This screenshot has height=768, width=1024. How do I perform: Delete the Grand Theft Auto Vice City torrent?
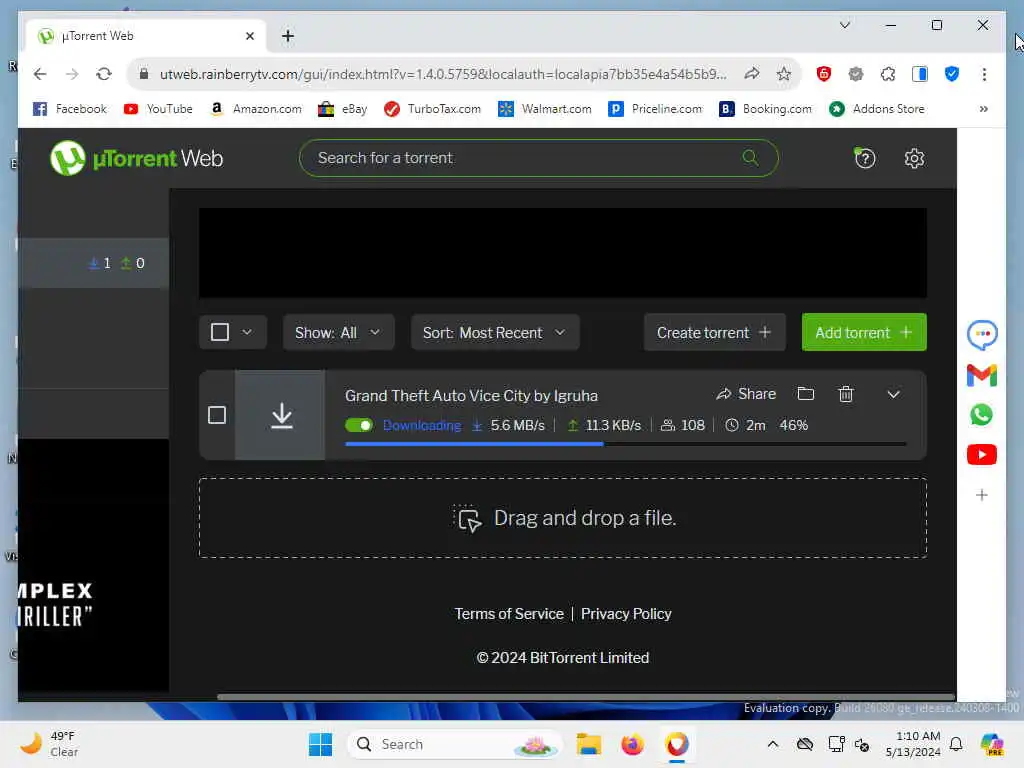846,394
